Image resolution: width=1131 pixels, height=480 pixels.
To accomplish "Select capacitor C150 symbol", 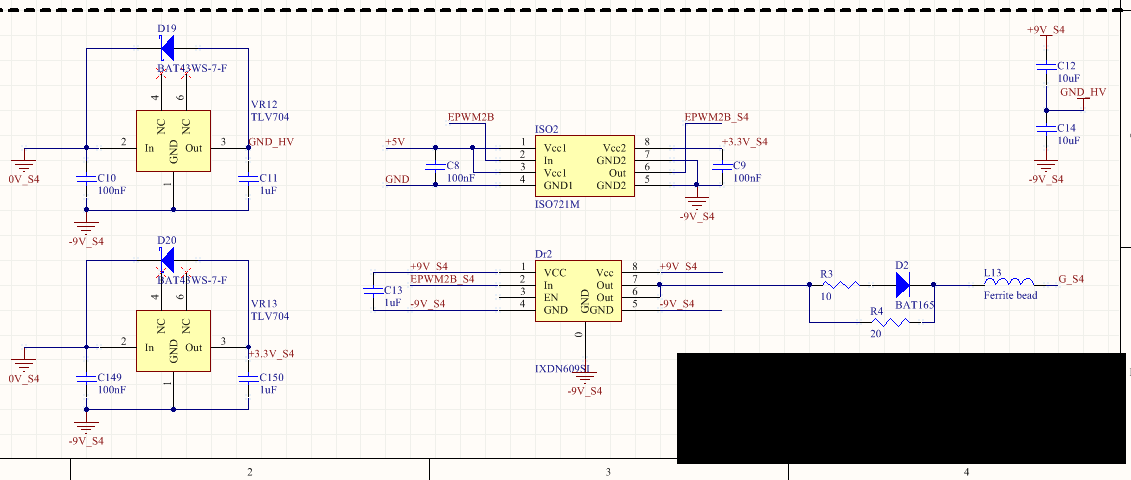I will point(248,377).
